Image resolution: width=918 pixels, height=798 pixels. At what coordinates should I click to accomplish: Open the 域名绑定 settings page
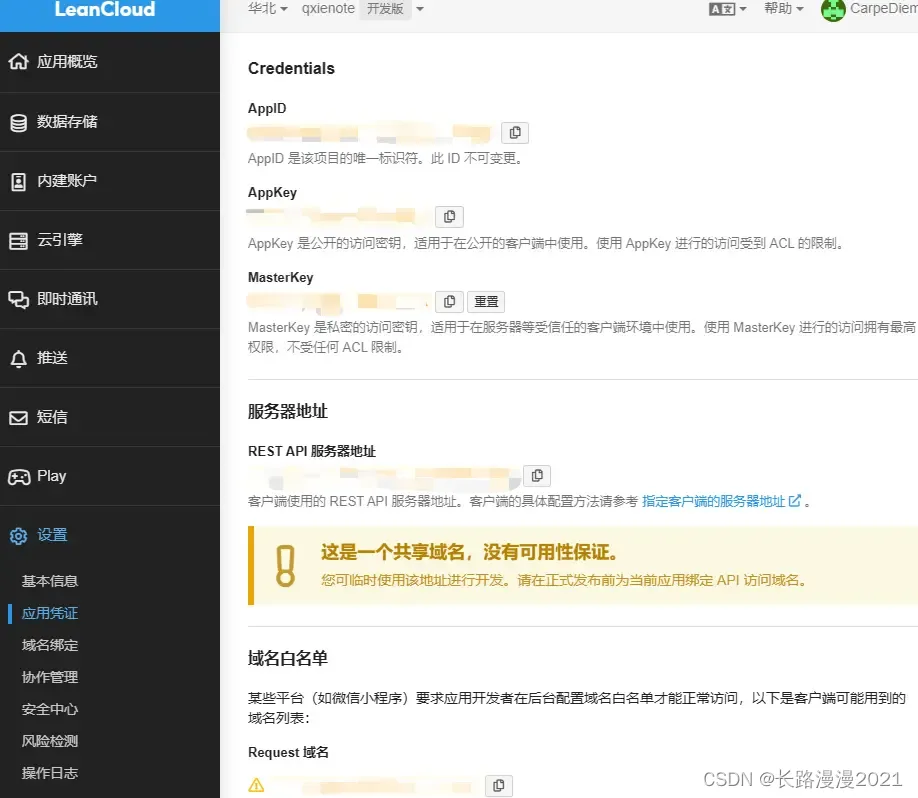click(50, 645)
